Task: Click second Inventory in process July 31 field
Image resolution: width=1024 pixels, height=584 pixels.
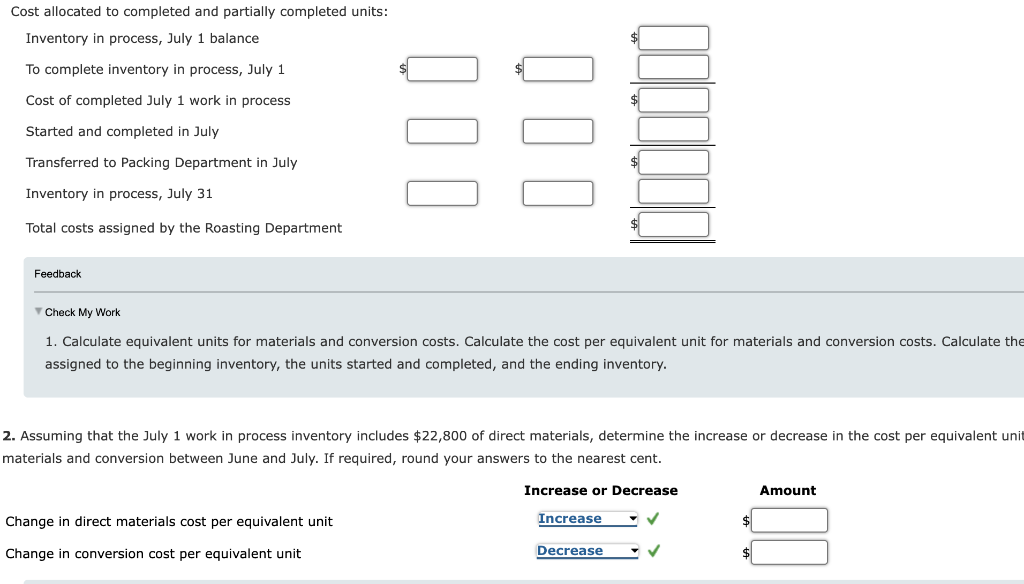Action: (558, 193)
